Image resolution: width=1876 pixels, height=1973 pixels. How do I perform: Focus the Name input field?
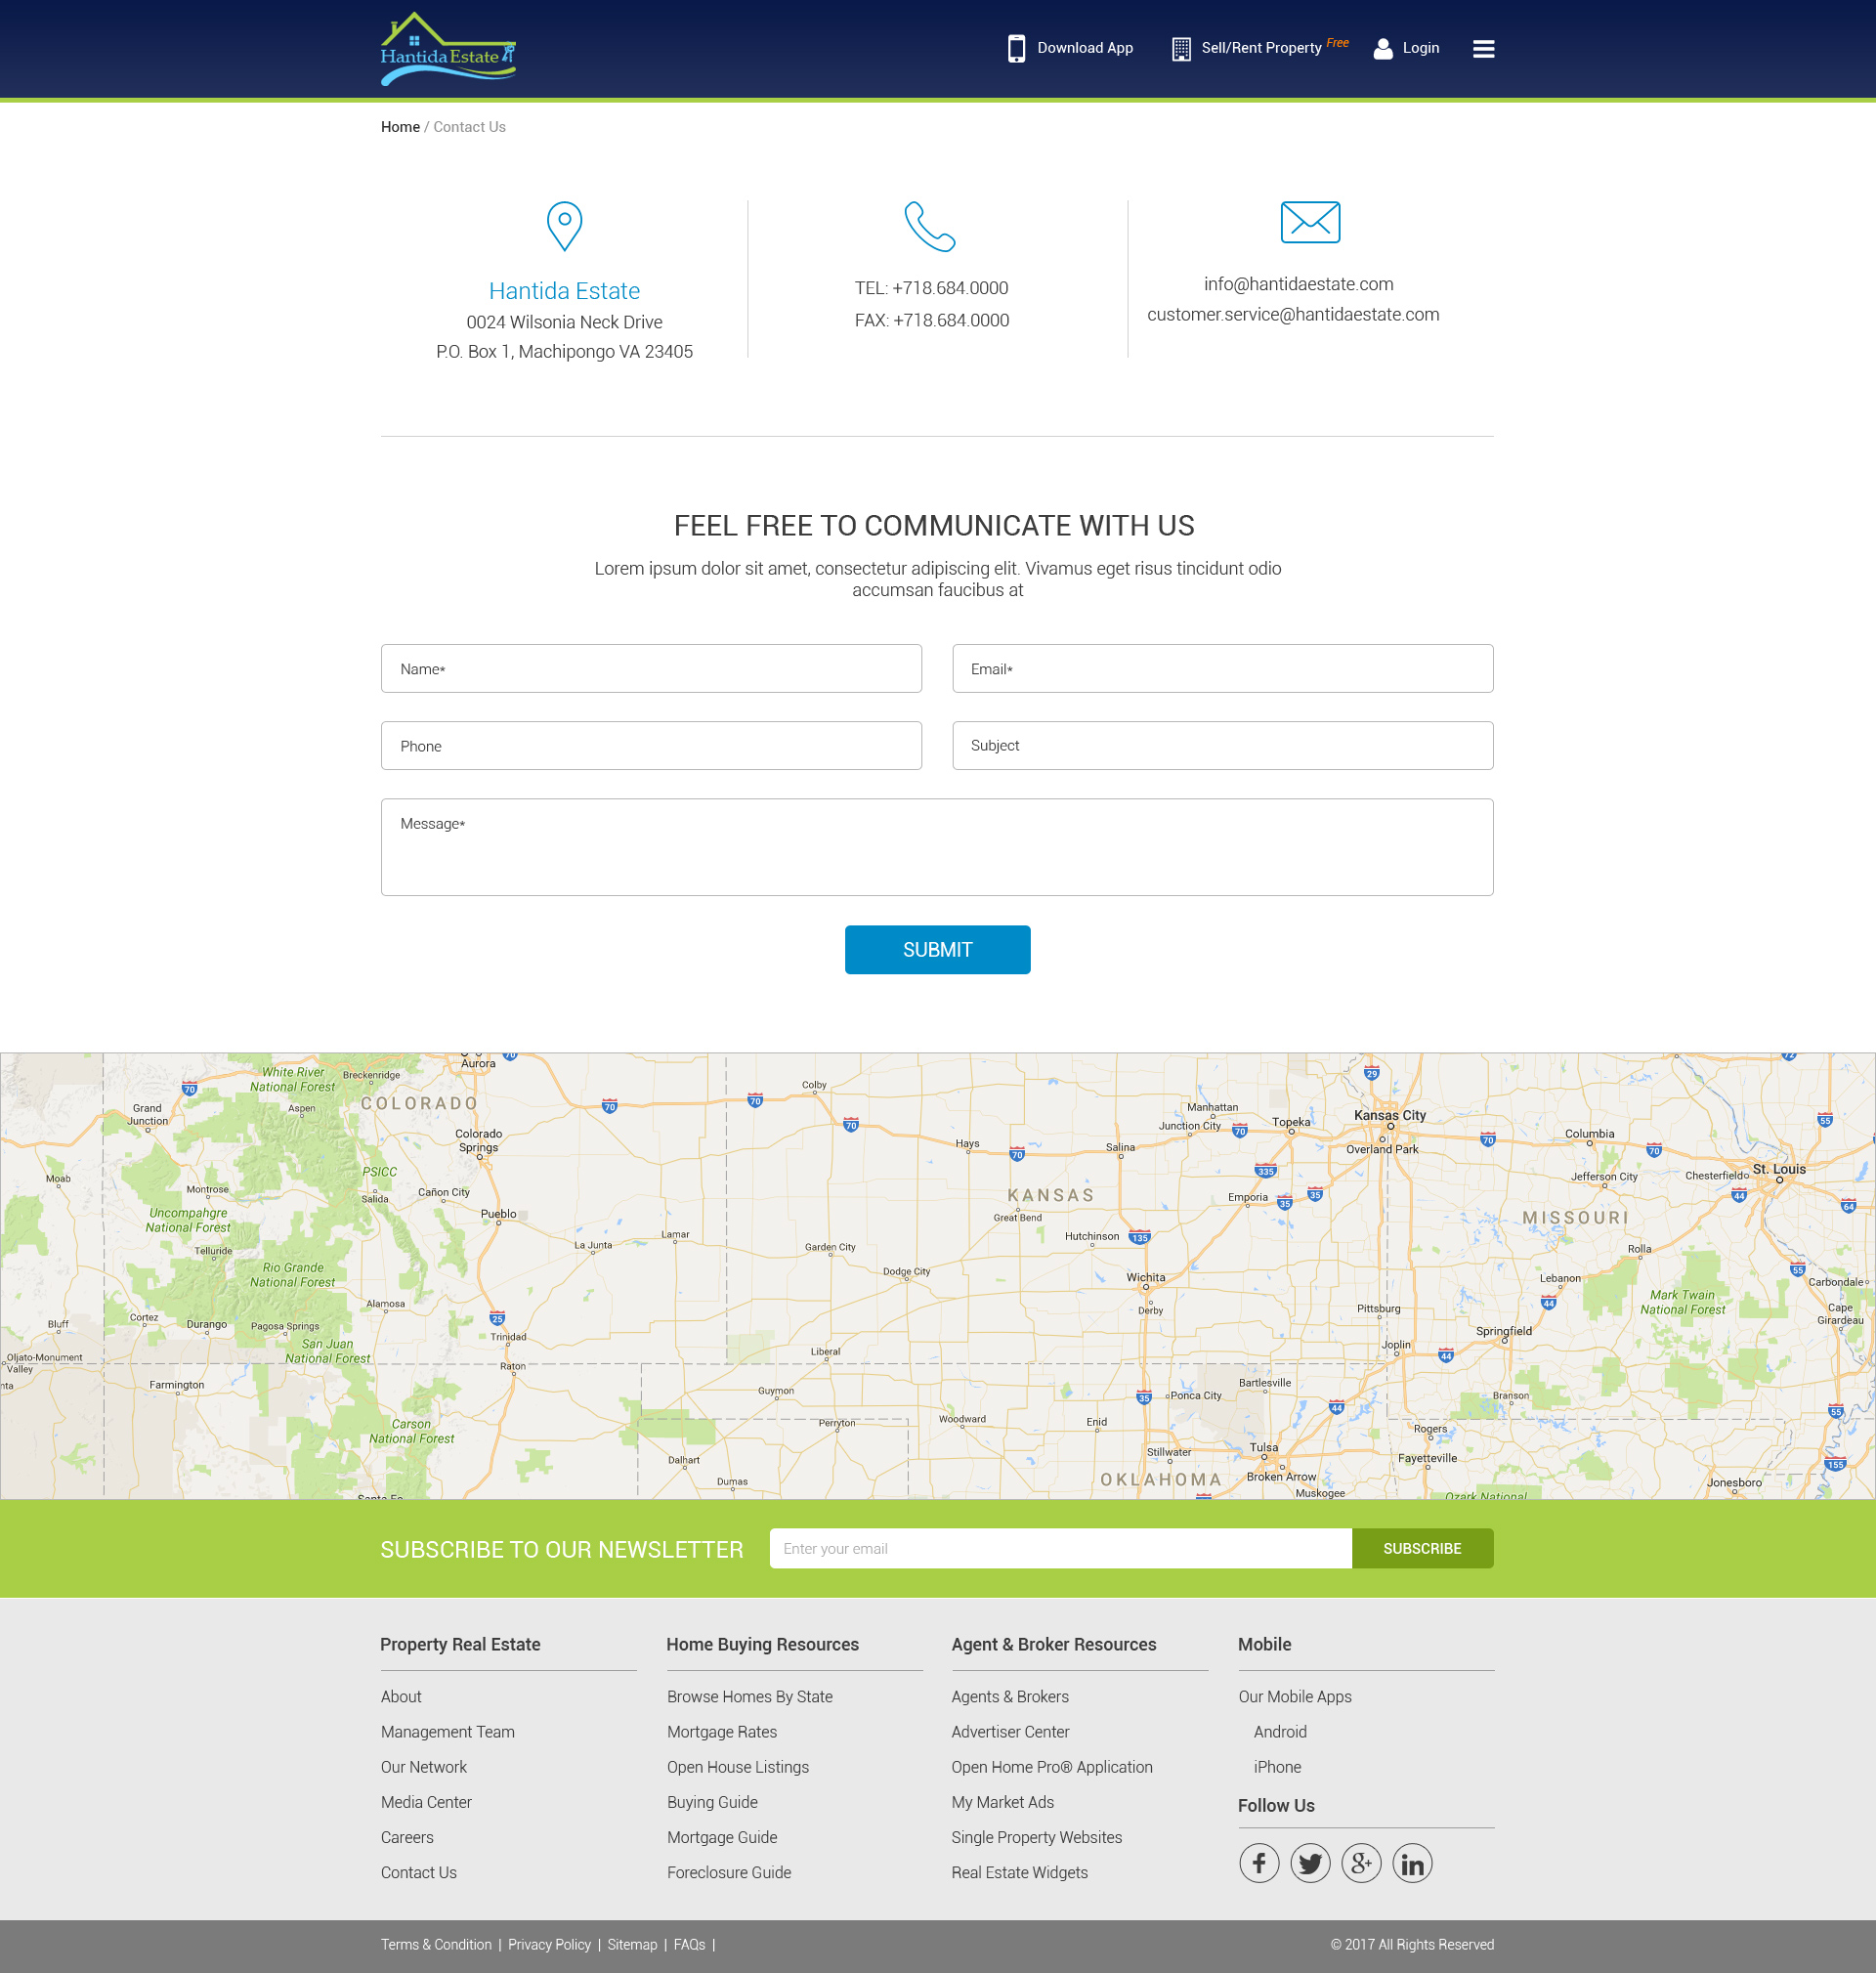pos(651,669)
